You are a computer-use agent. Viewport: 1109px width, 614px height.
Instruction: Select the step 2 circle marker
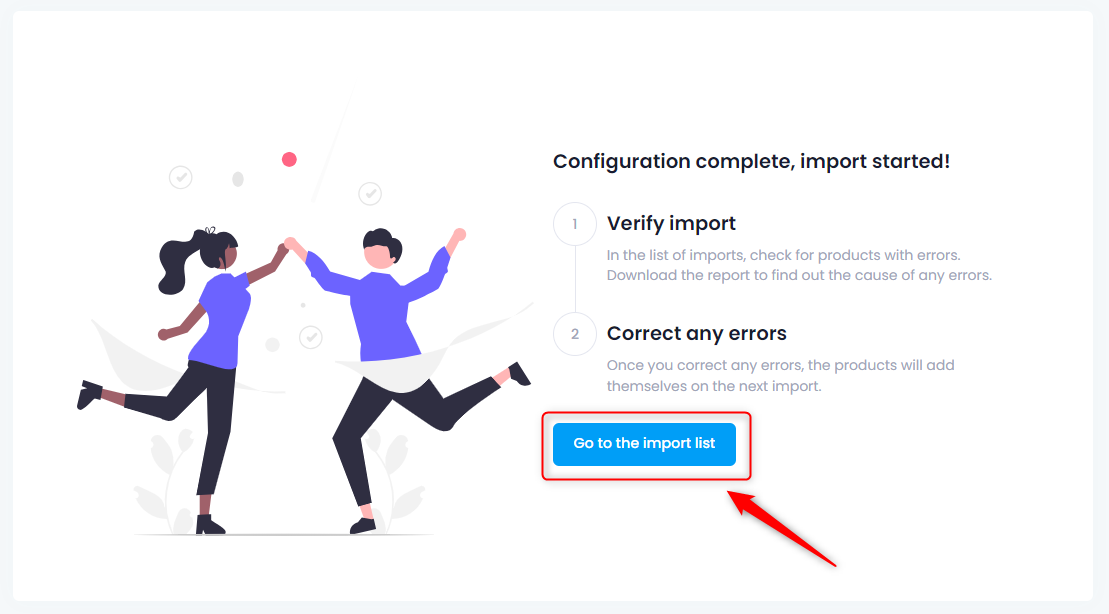pos(574,334)
